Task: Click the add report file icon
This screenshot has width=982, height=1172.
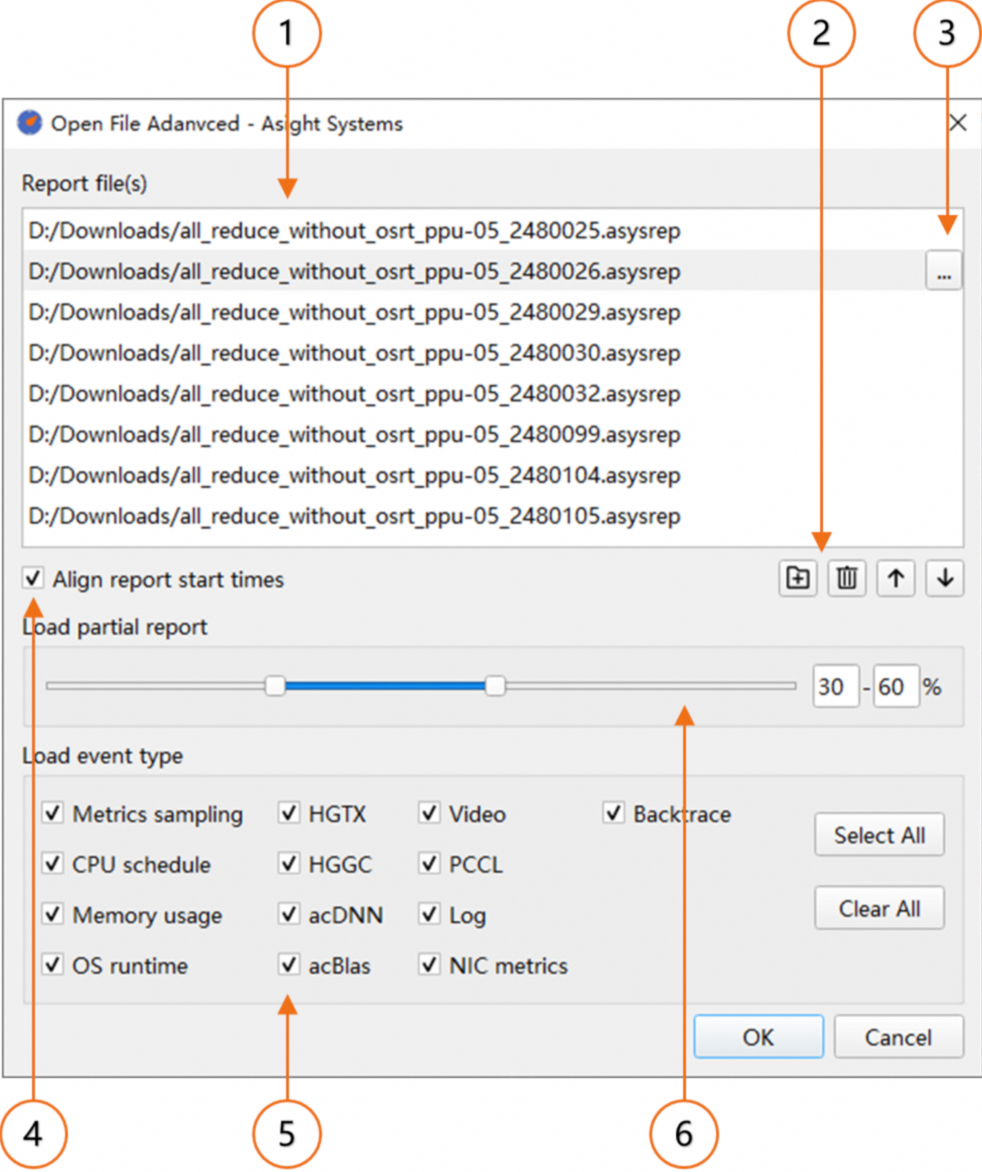Action: (x=797, y=578)
